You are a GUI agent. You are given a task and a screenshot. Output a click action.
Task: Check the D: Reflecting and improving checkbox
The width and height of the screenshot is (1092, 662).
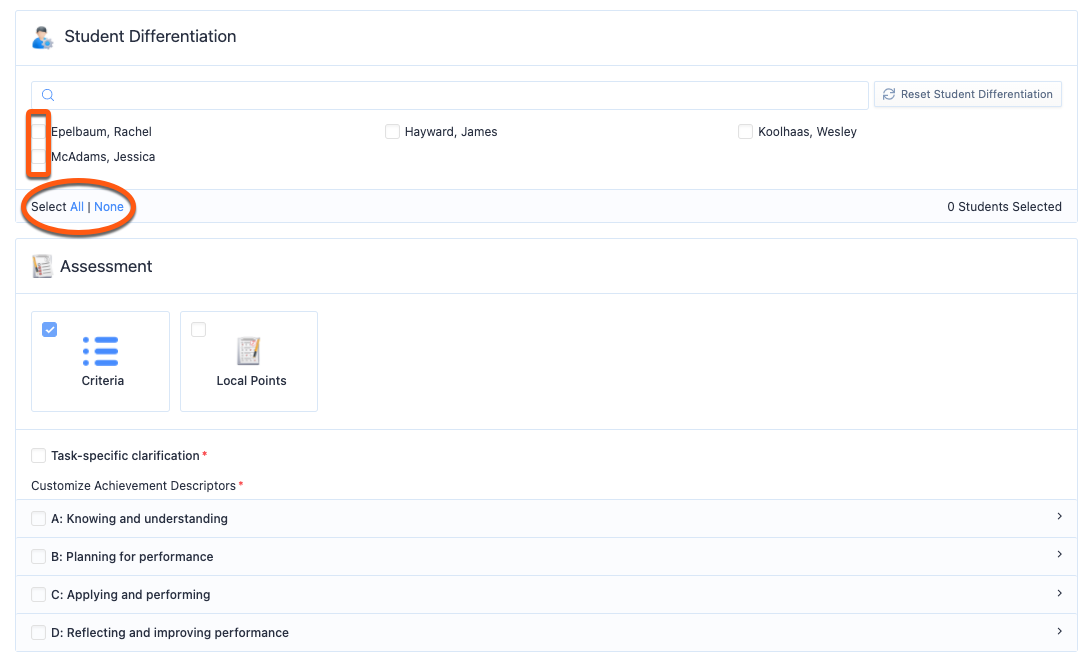(x=39, y=632)
